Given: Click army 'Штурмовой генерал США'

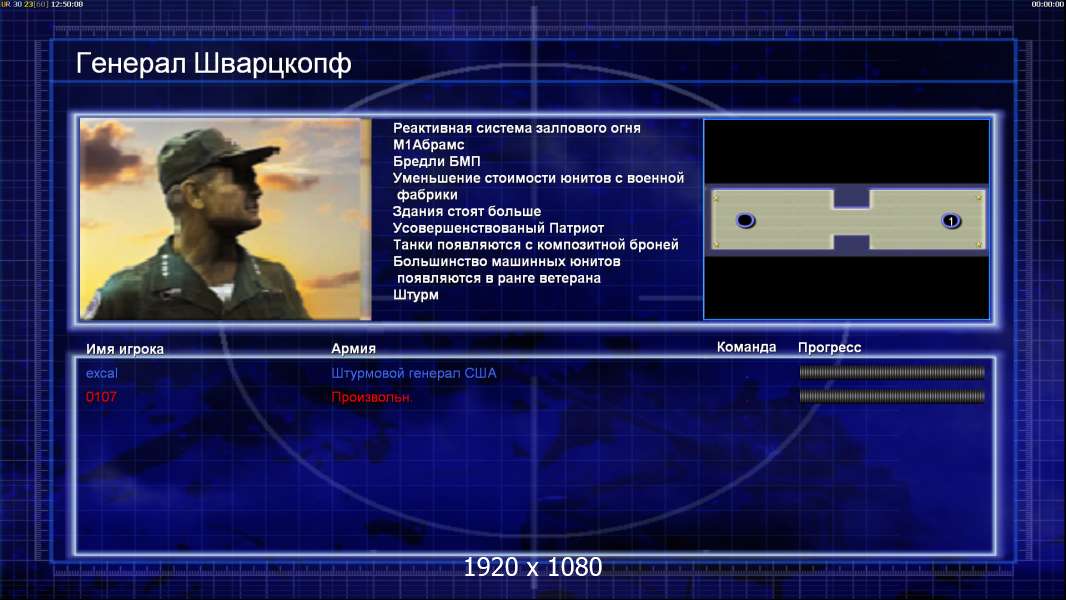Looking at the screenshot, I should point(413,373).
